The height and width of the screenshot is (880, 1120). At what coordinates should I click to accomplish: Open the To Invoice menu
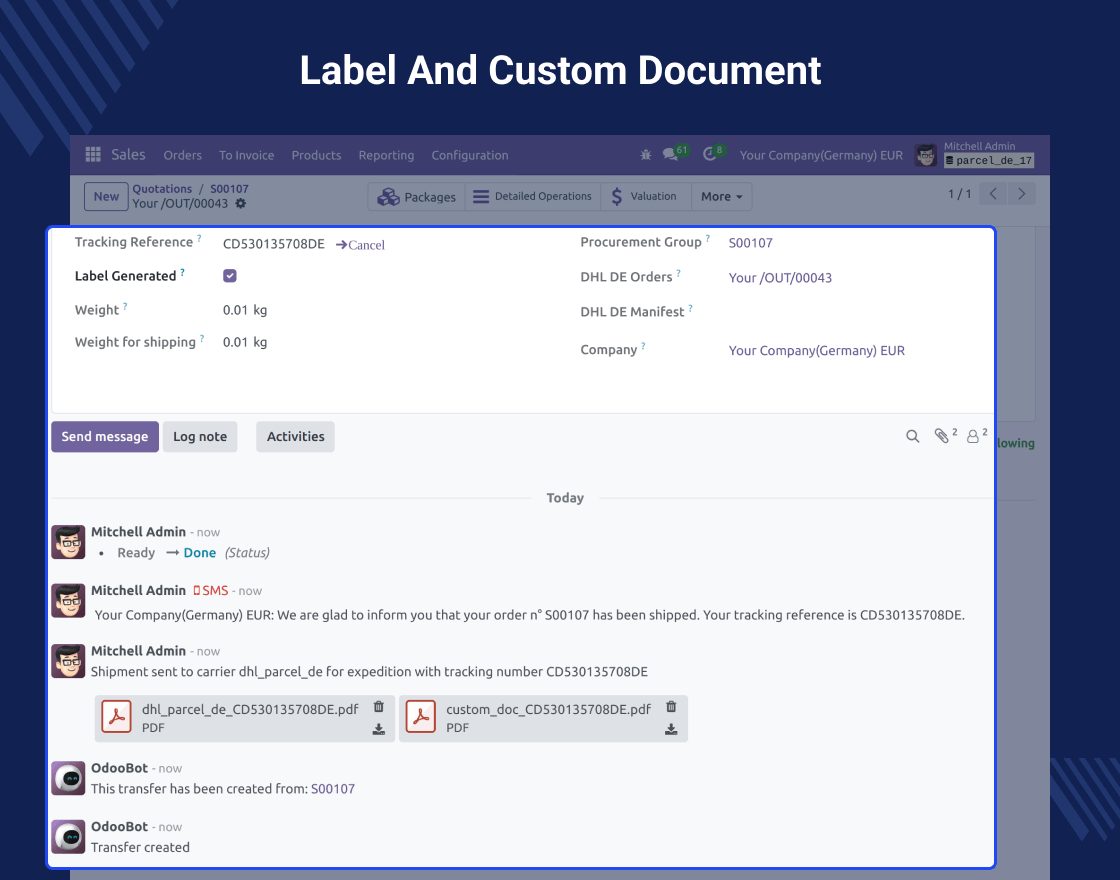click(x=246, y=155)
